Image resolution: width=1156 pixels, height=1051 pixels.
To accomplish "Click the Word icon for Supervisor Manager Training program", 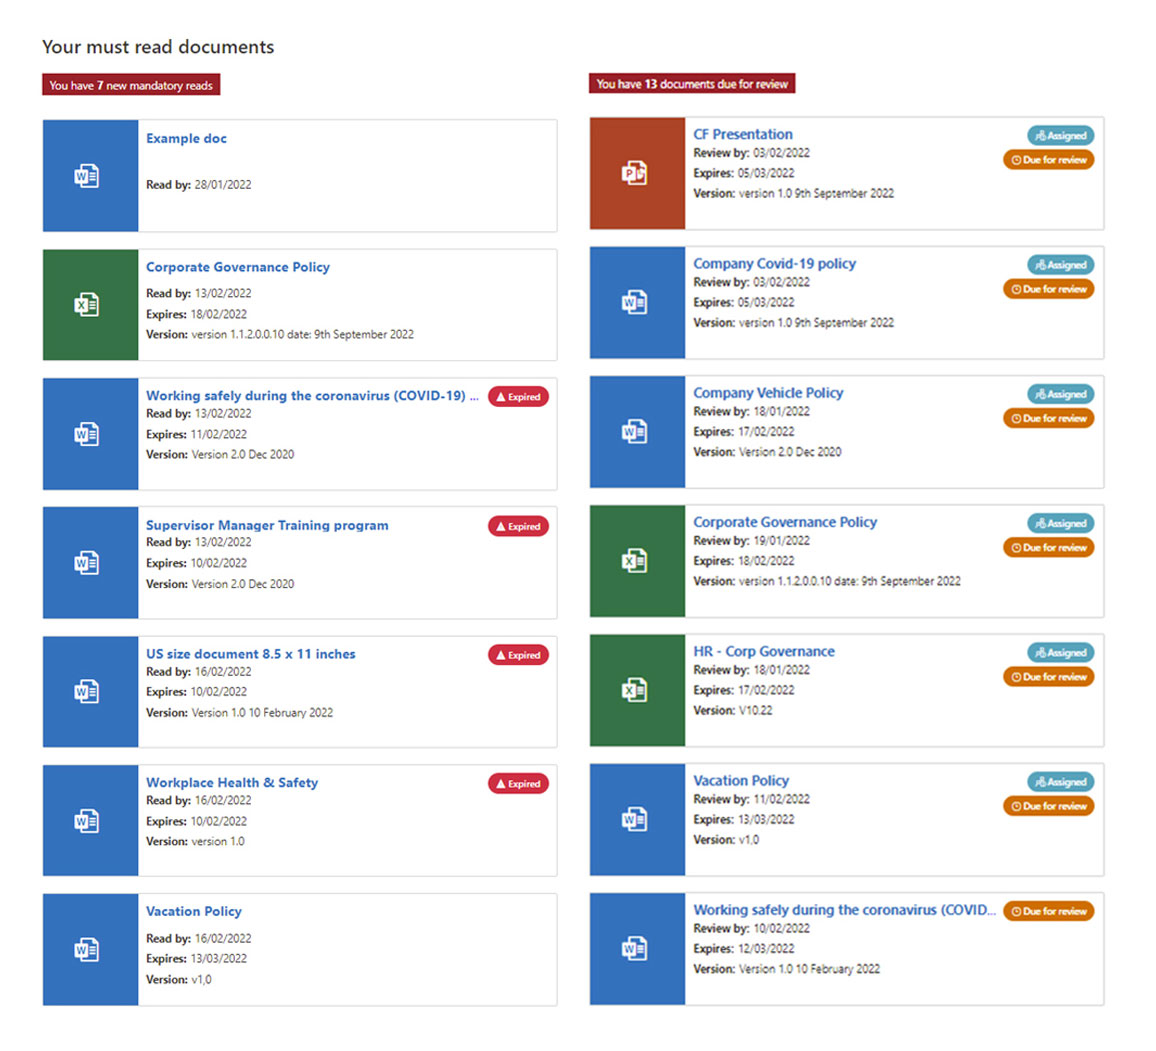I will click(x=90, y=562).
